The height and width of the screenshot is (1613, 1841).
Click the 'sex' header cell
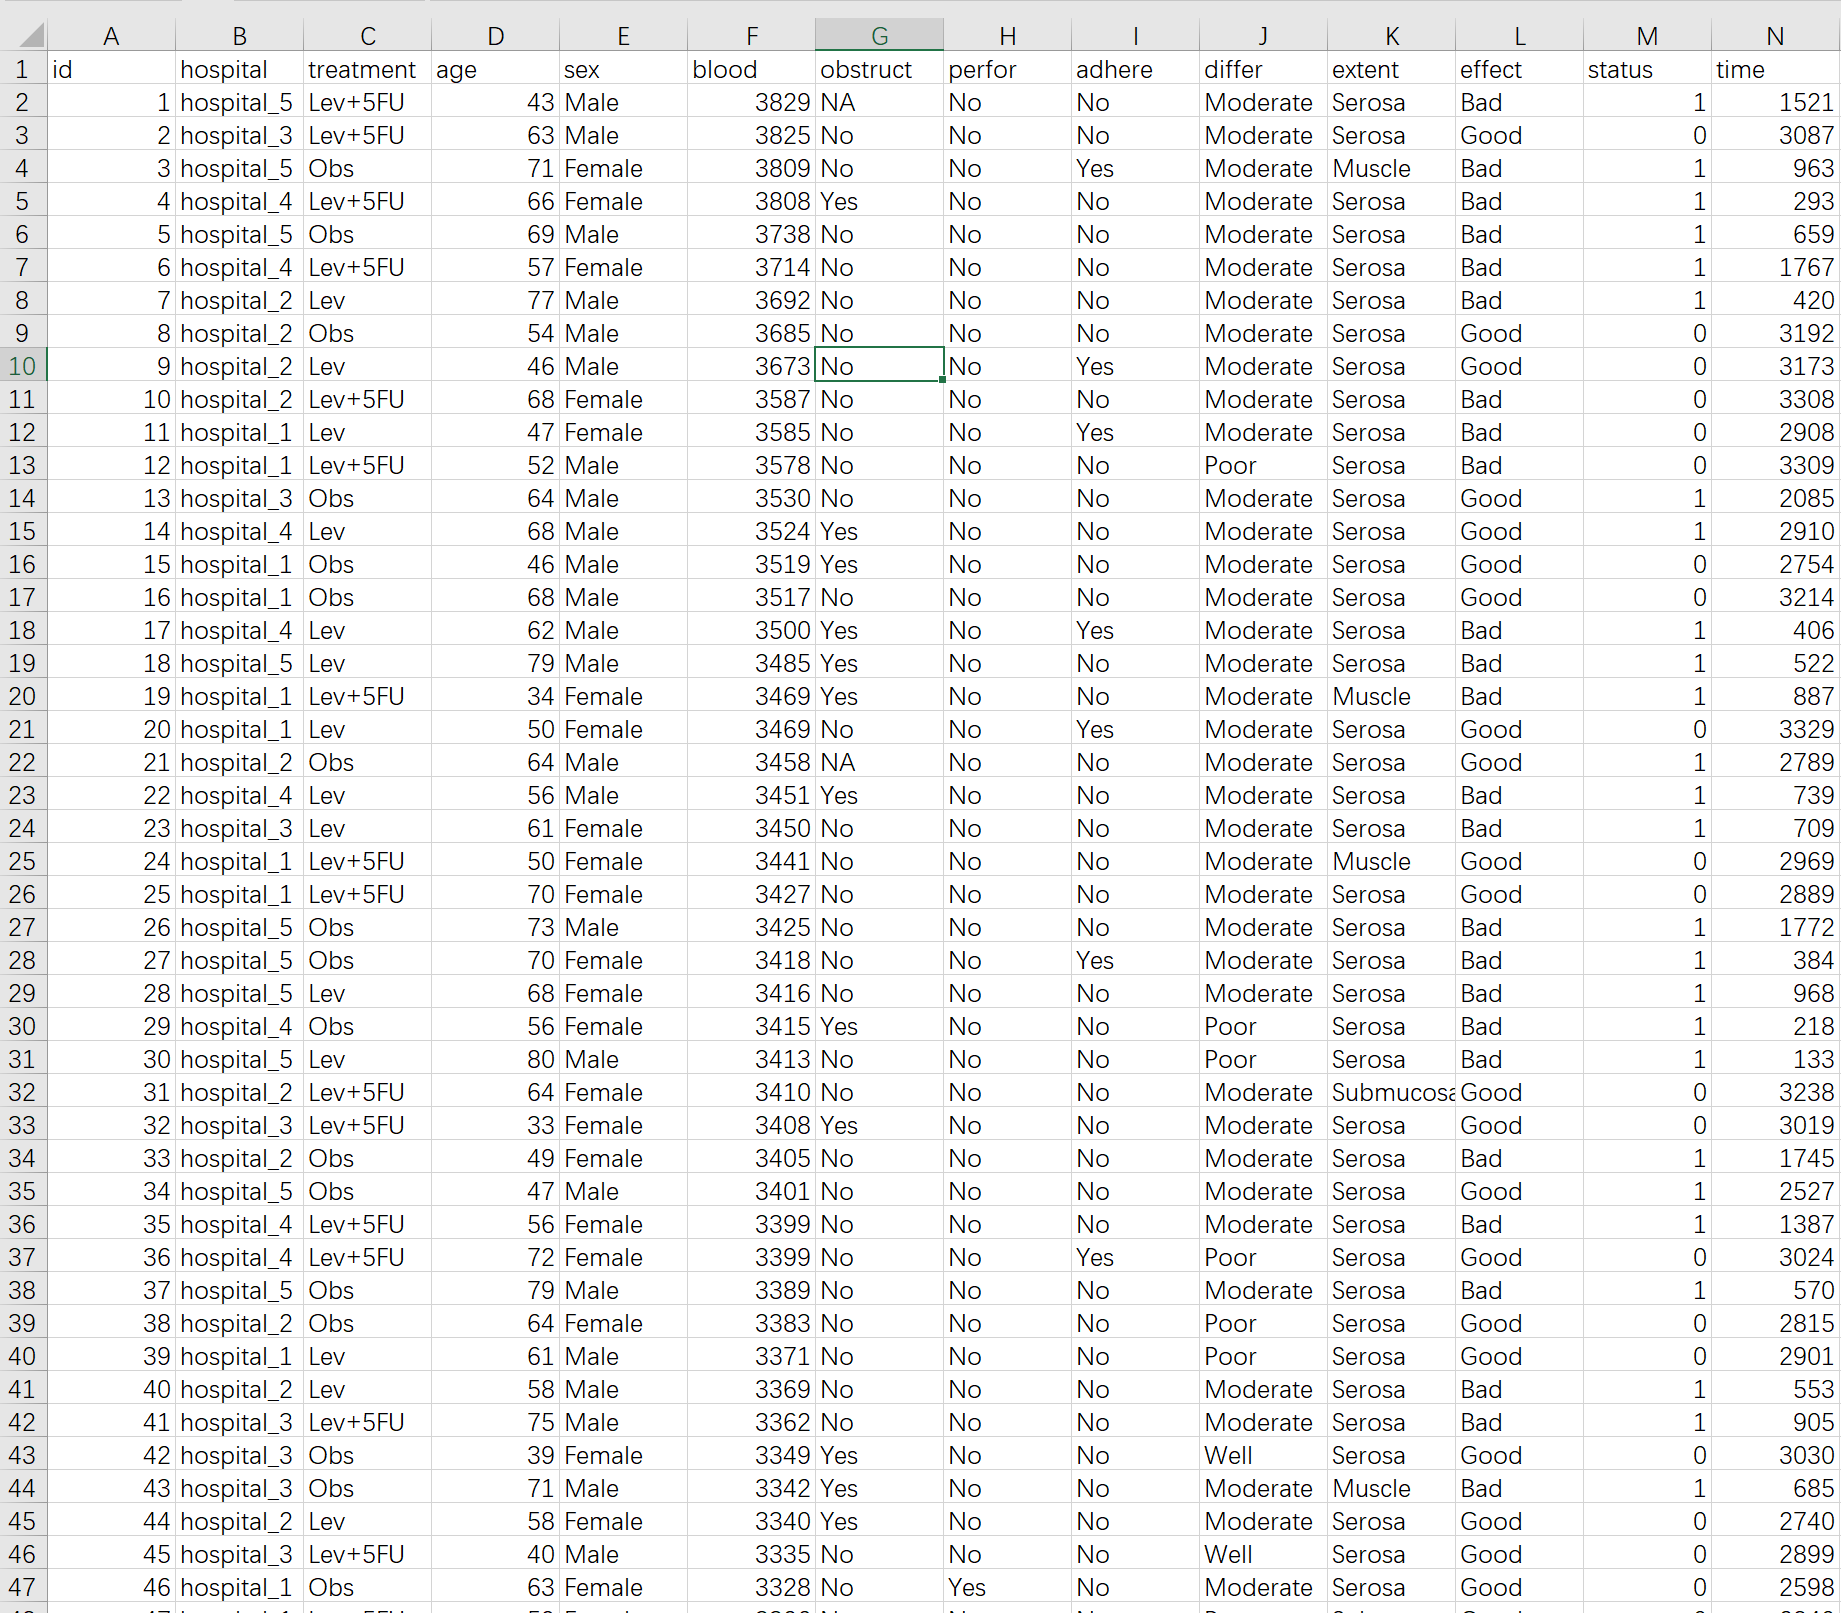[623, 69]
